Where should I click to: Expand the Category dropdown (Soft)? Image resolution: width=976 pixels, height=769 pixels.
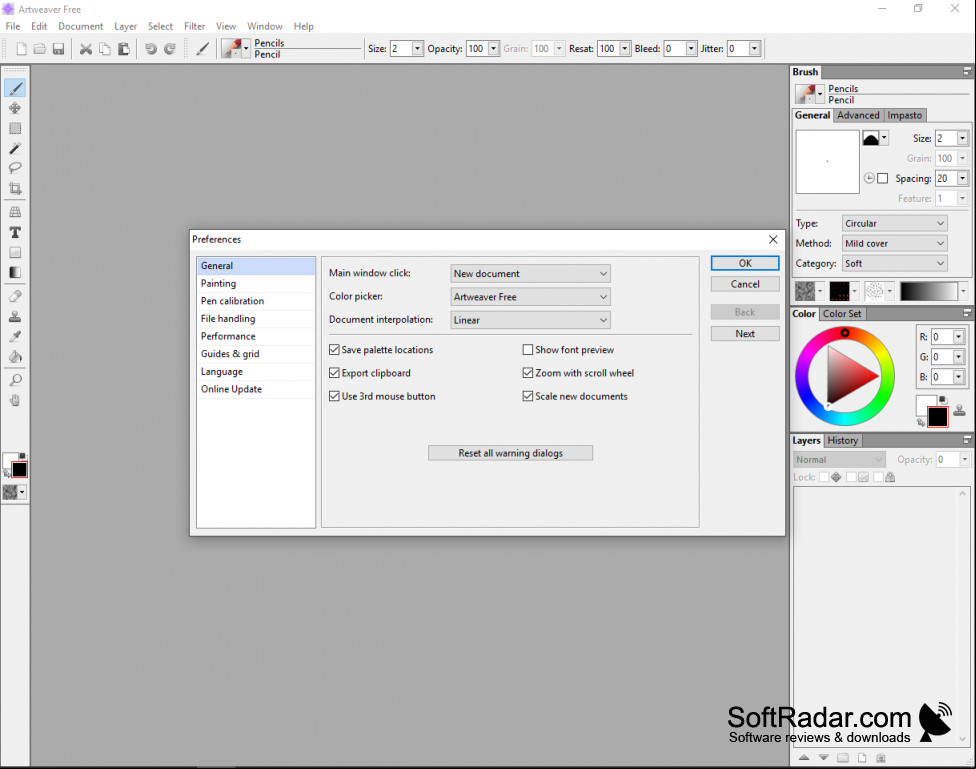coord(894,263)
